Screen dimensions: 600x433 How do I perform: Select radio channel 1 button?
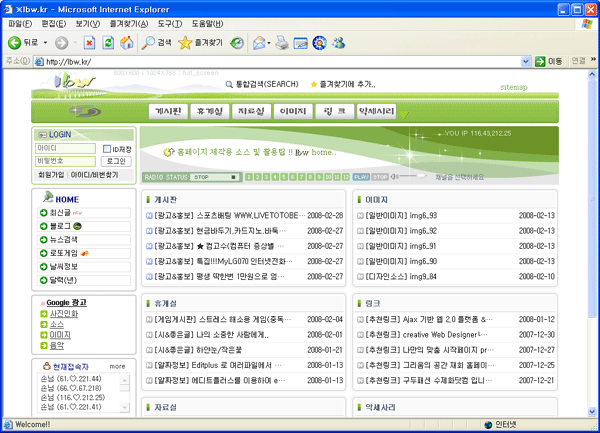(x=246, y=177)
